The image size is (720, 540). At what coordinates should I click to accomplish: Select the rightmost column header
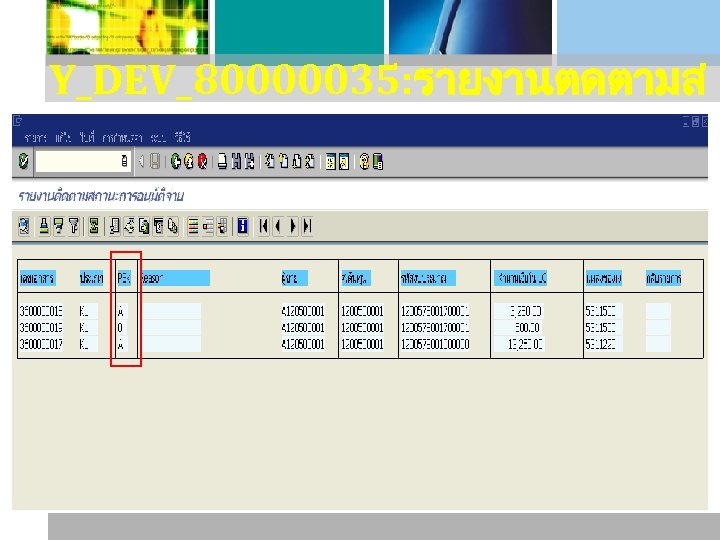pos(664,278)
